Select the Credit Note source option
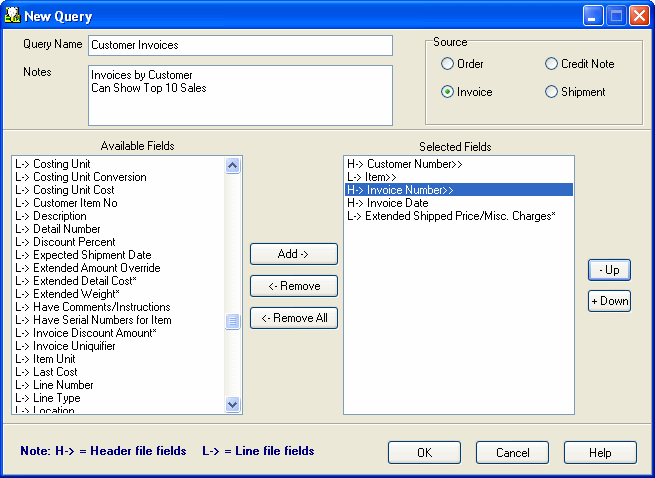Viewport: 655px width, 478px height. 551,64
